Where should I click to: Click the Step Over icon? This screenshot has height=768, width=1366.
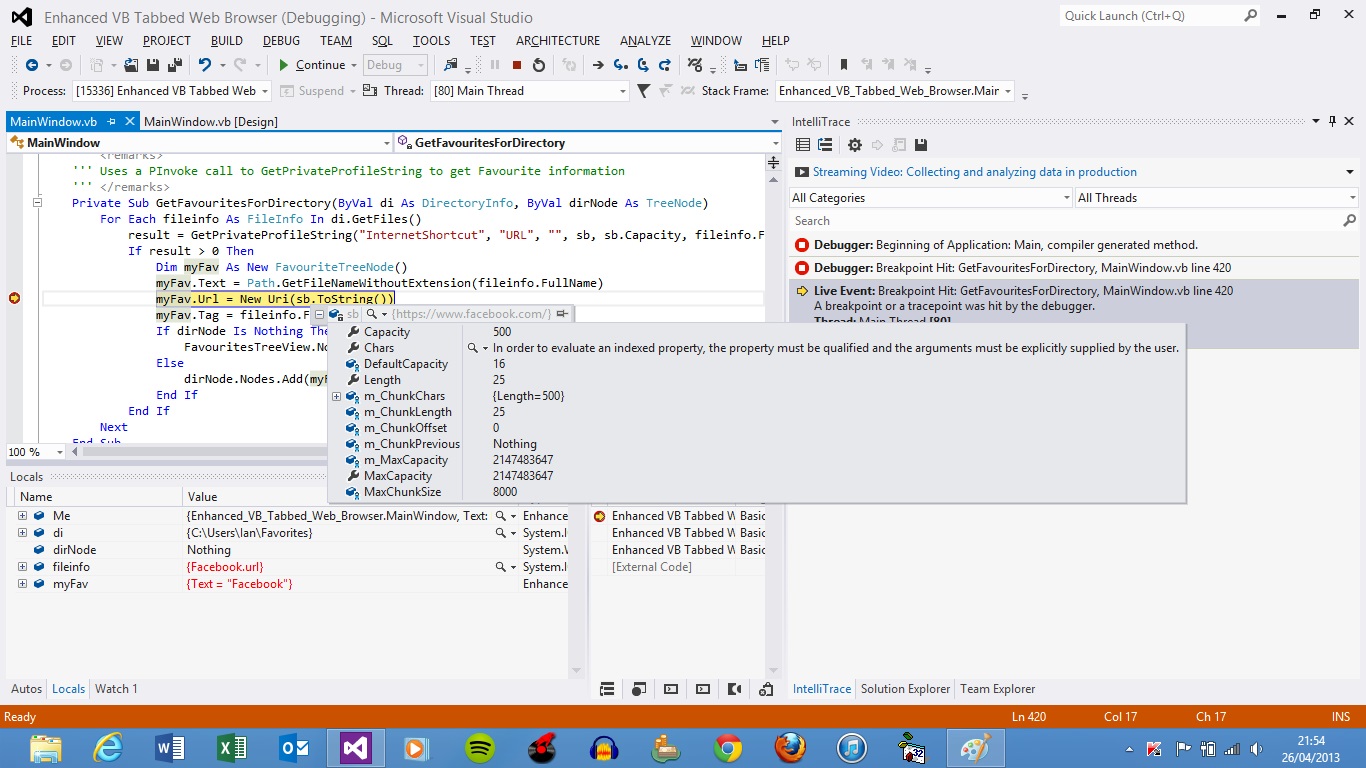tap(643, 65)
